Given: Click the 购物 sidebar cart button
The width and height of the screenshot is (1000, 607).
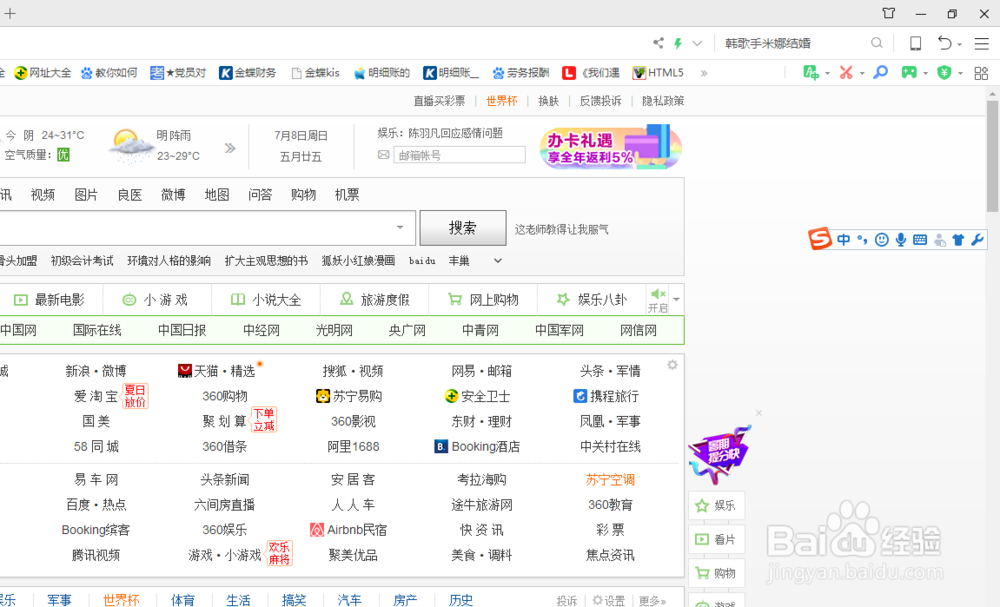Looking at the screenshot, I should point(717,573).
